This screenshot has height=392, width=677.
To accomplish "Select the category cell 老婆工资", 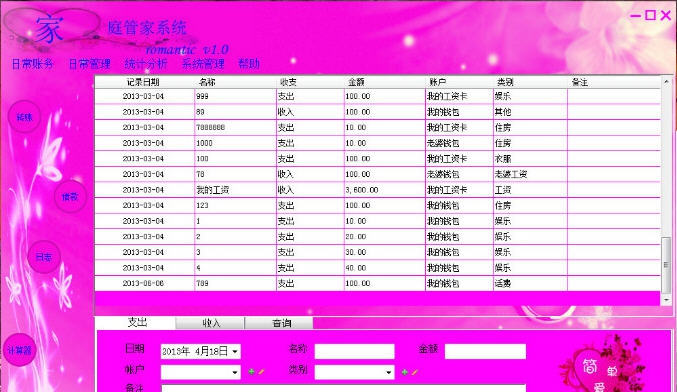I will [x=530, y=174].
